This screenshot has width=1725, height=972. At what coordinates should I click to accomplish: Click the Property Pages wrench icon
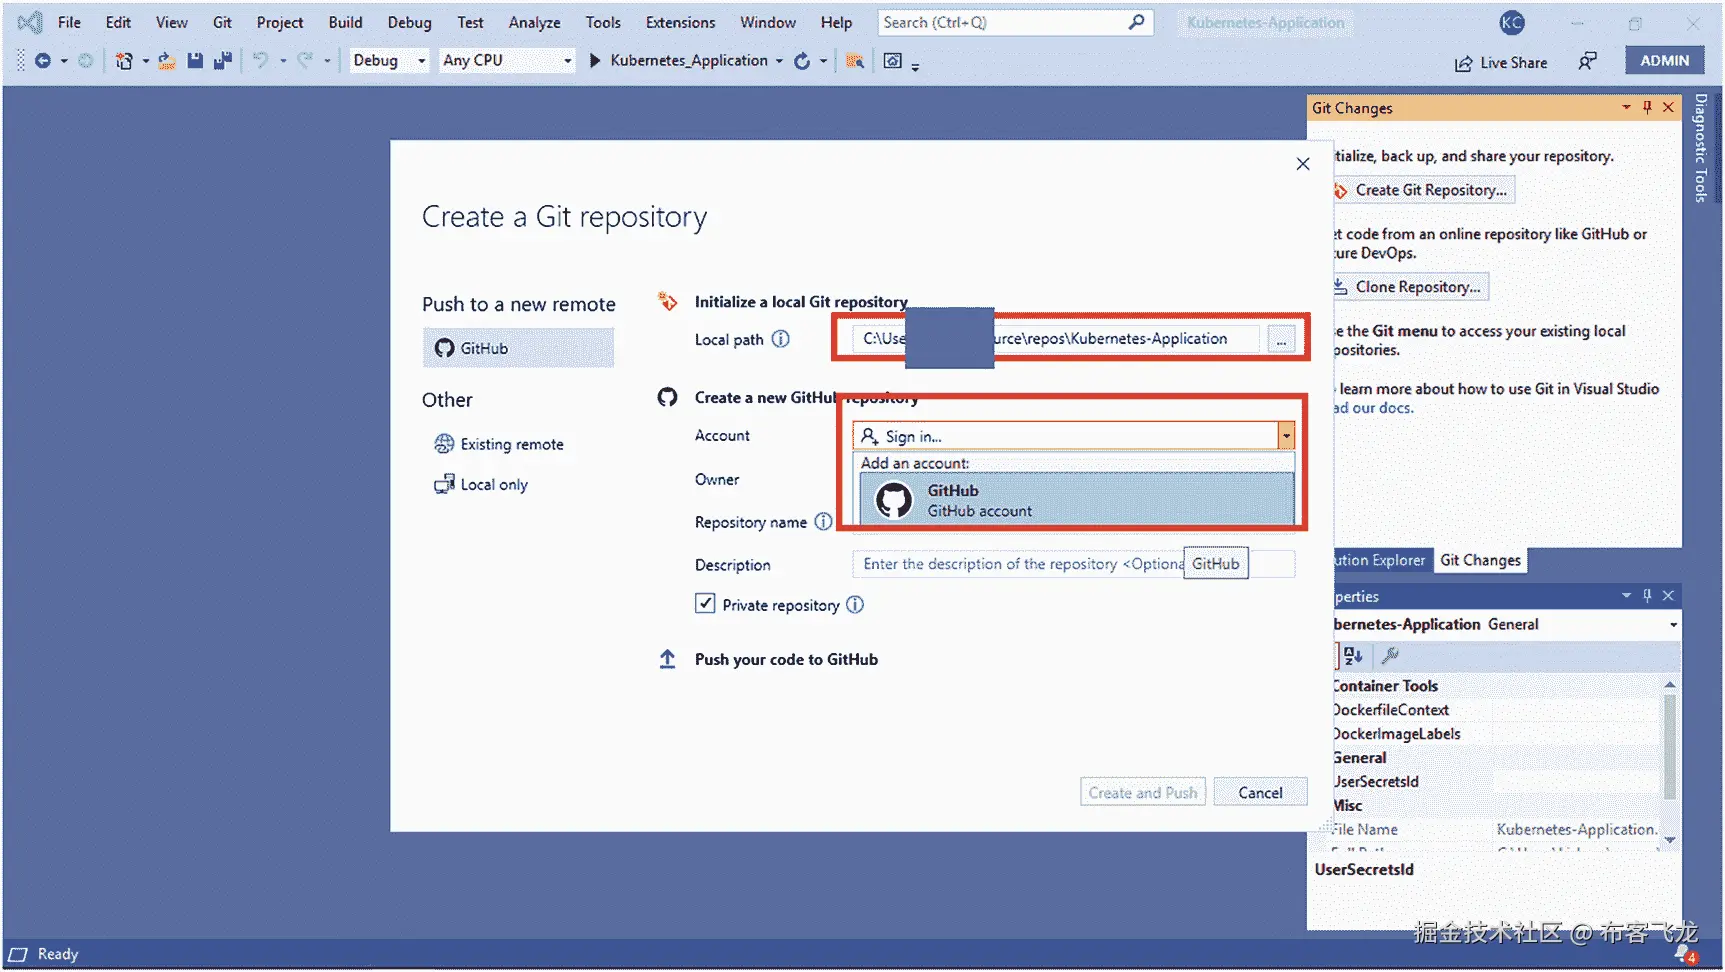(x=1390, y=656)
